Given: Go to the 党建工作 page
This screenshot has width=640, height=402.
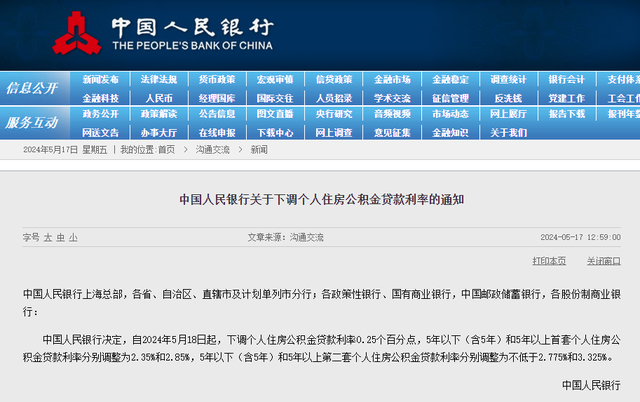Looking at the screenshot, I should [567, 98].
